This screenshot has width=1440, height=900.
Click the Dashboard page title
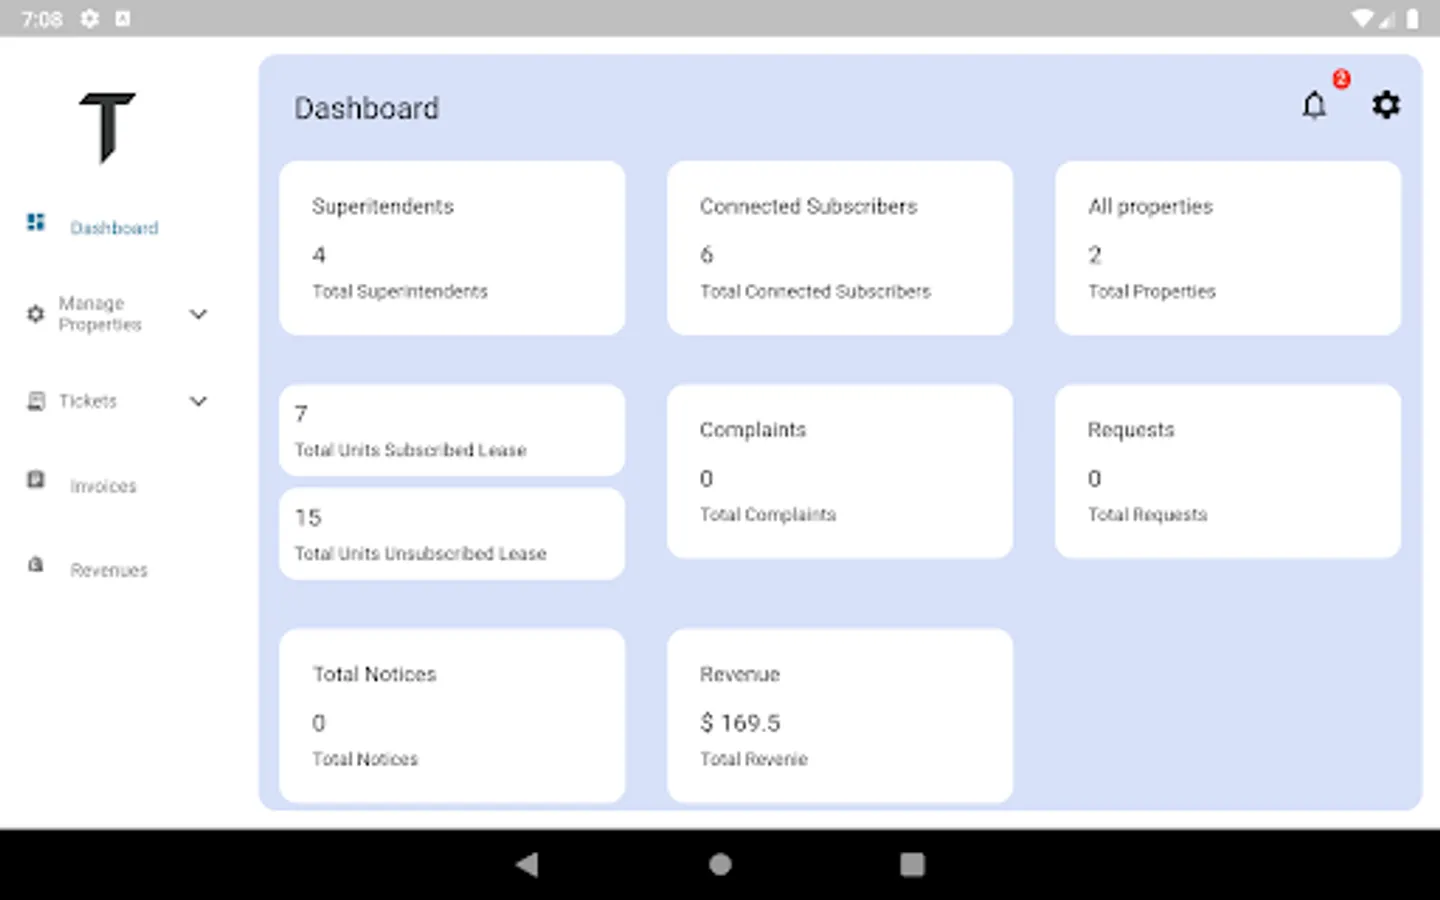pos(366,108)
